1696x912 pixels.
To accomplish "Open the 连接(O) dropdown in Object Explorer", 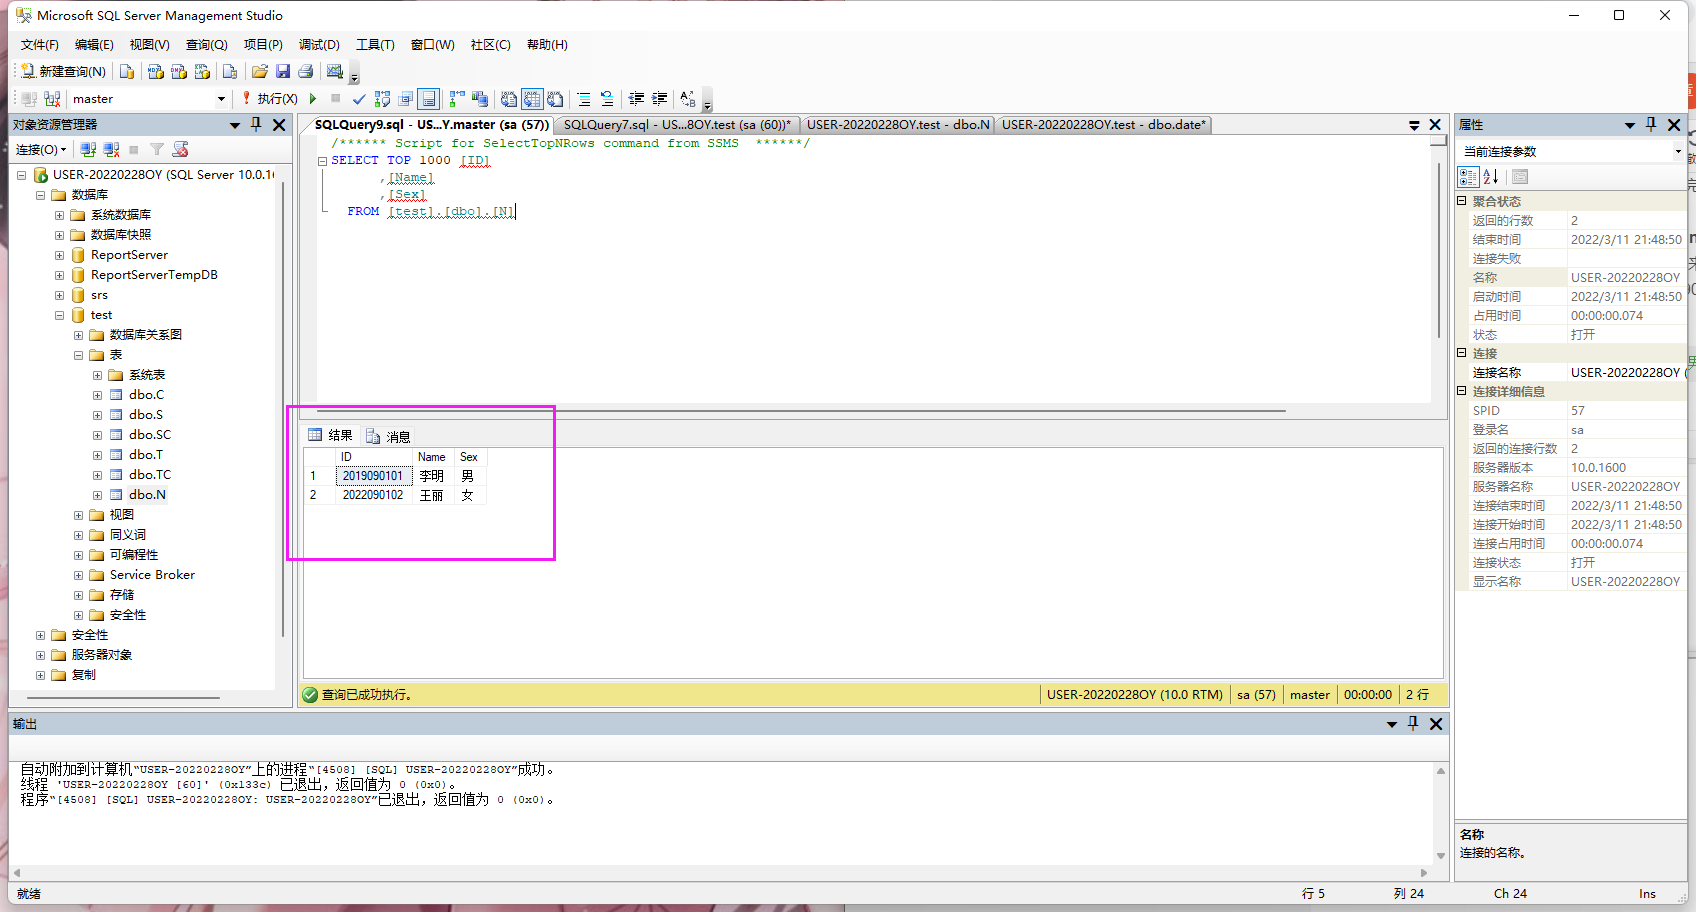I will coord(41,149).
